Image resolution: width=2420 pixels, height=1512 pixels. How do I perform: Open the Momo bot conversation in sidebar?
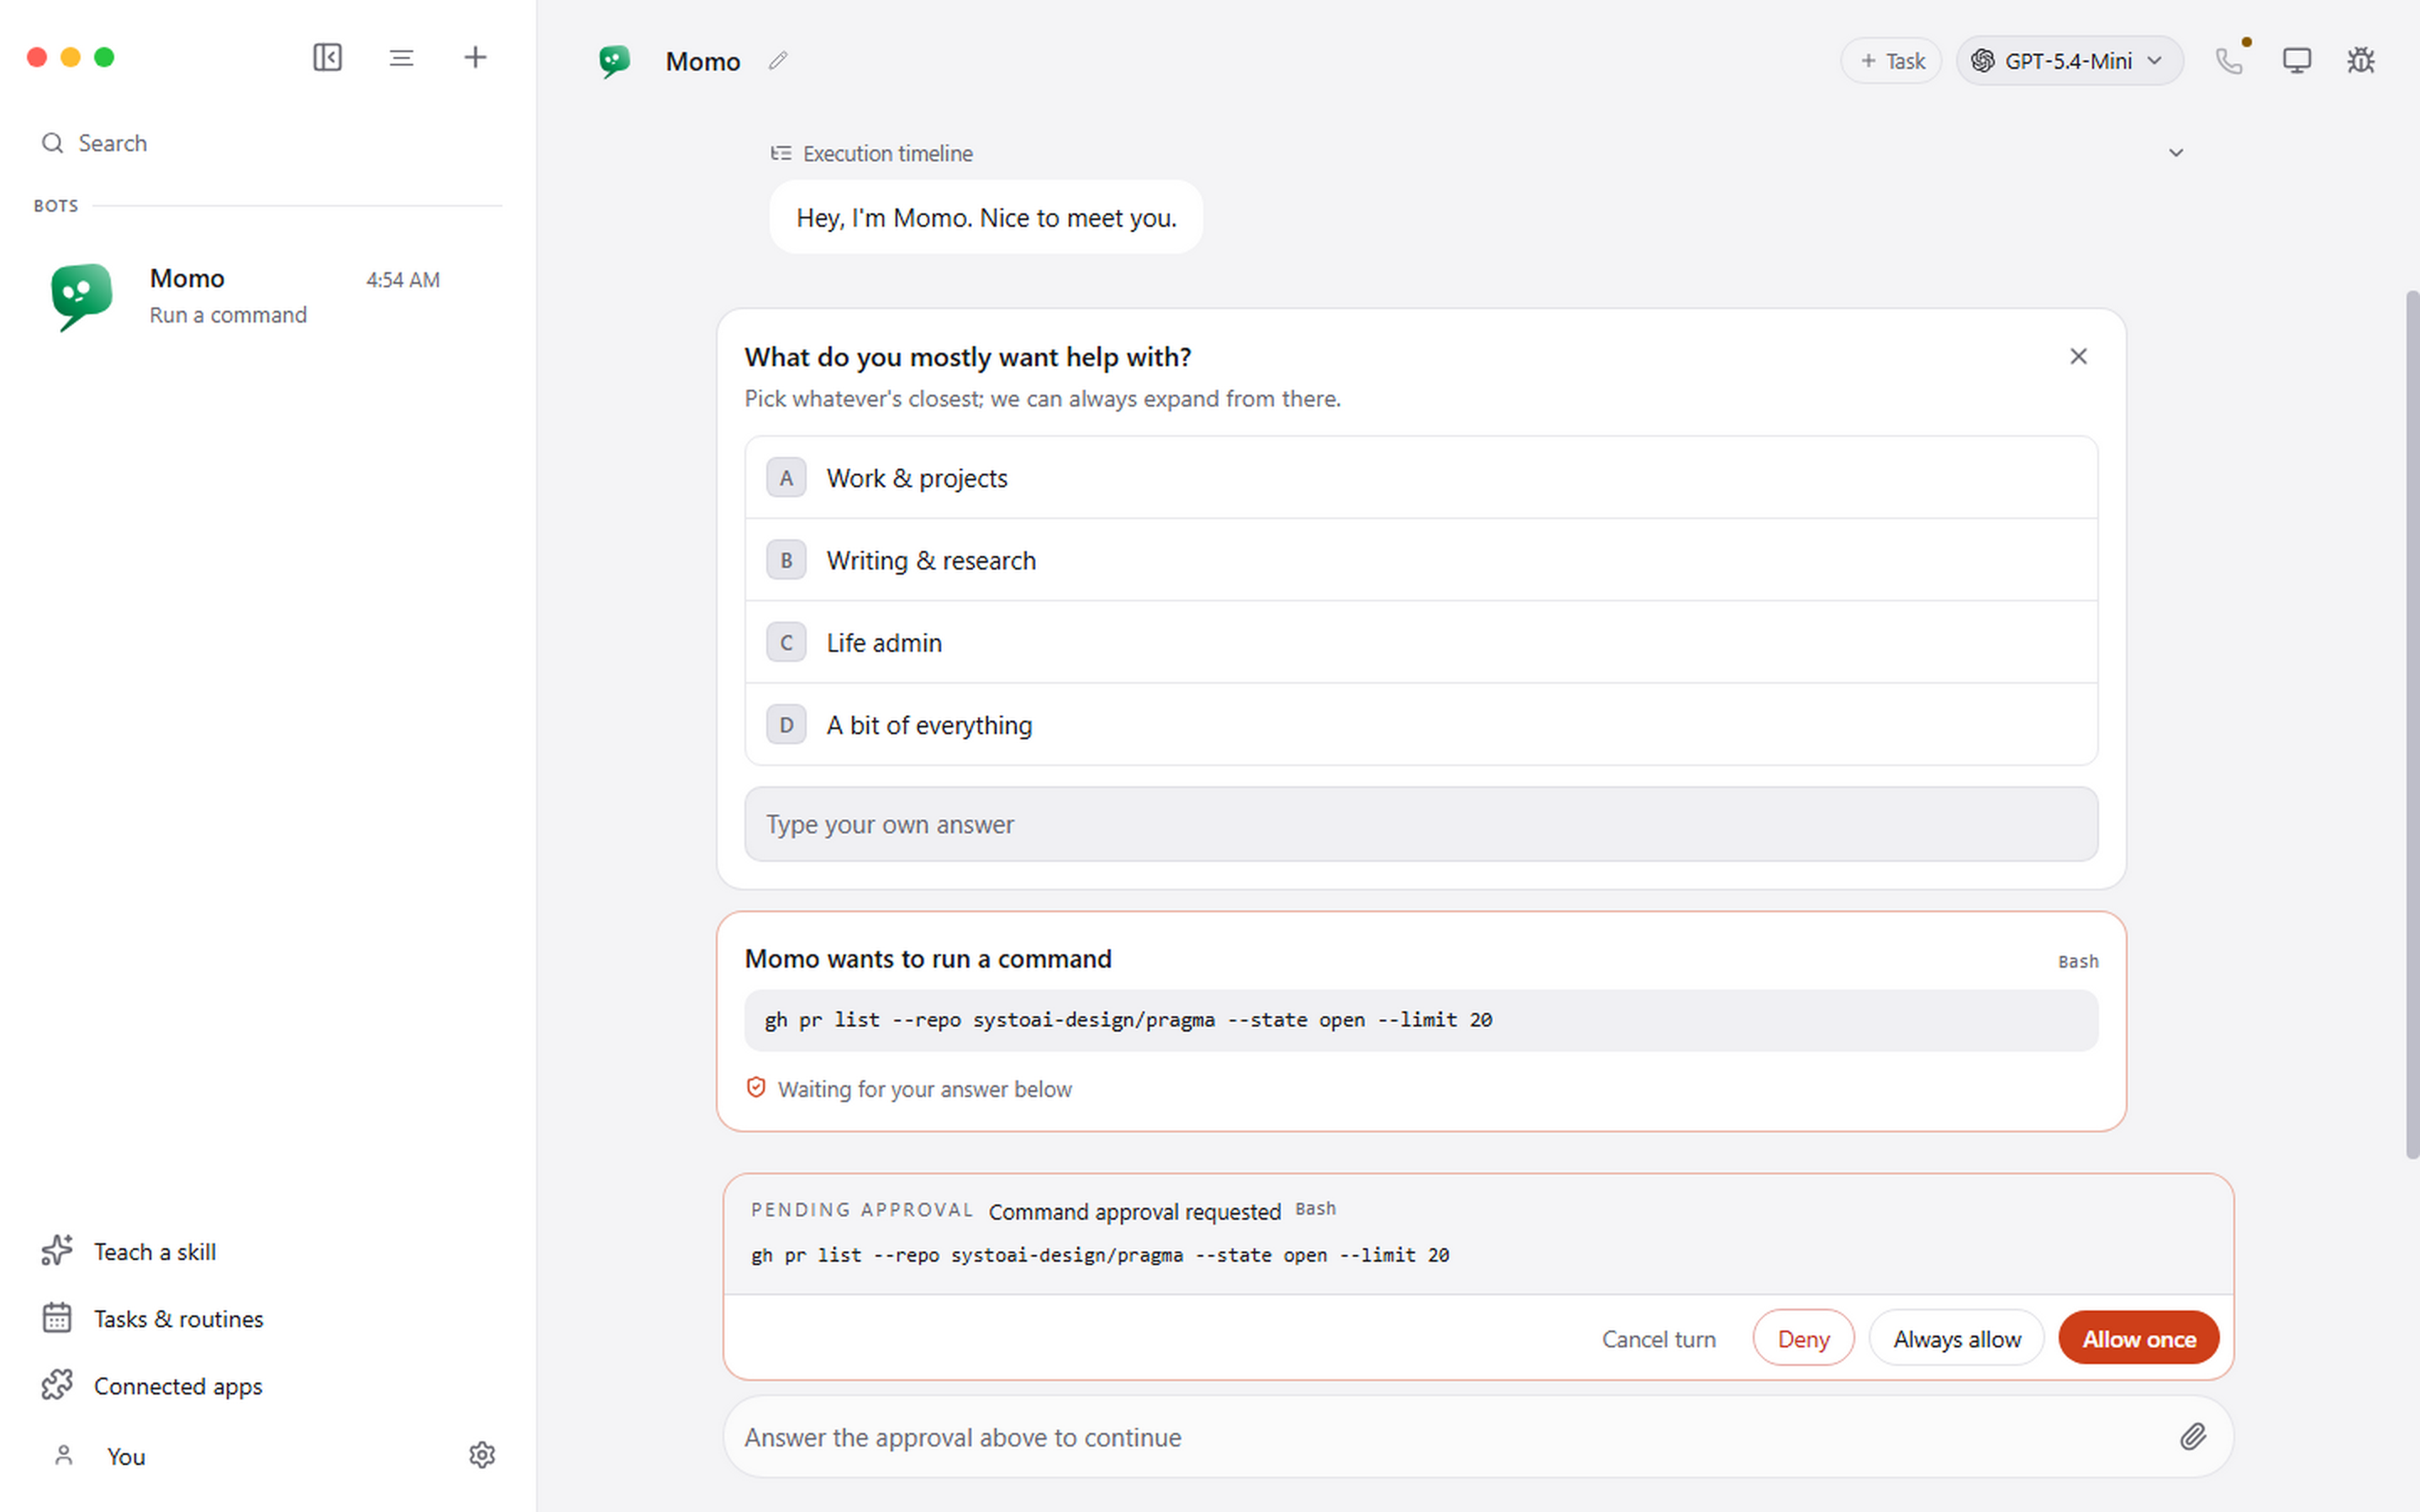coord(268,296)
